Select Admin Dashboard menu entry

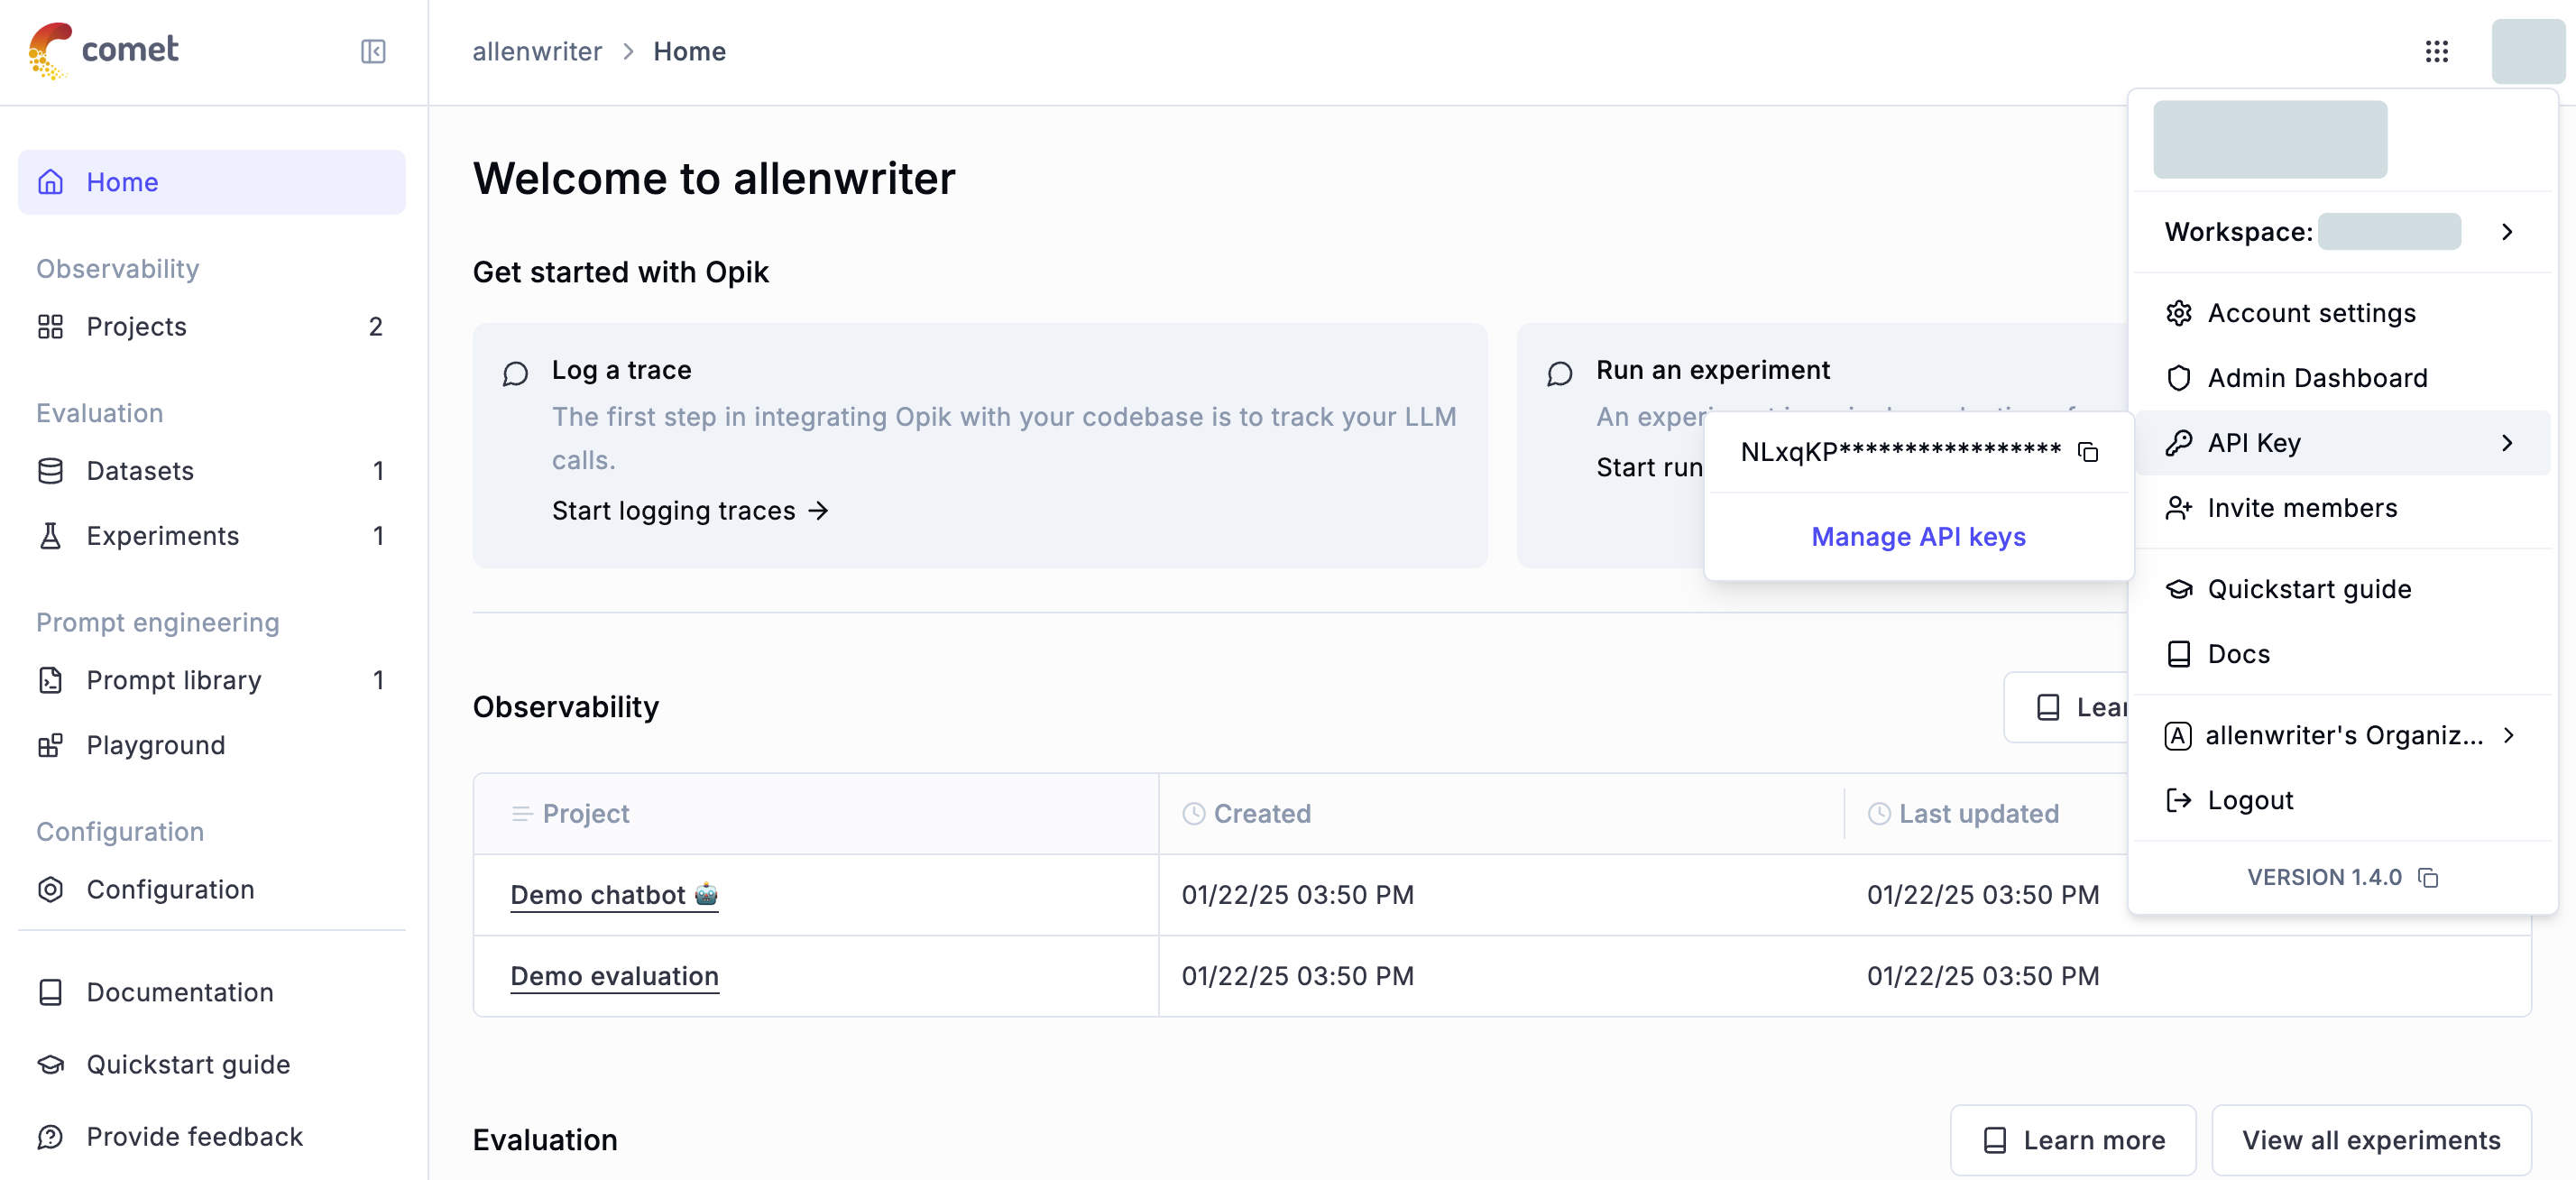tap(2316, 378)
